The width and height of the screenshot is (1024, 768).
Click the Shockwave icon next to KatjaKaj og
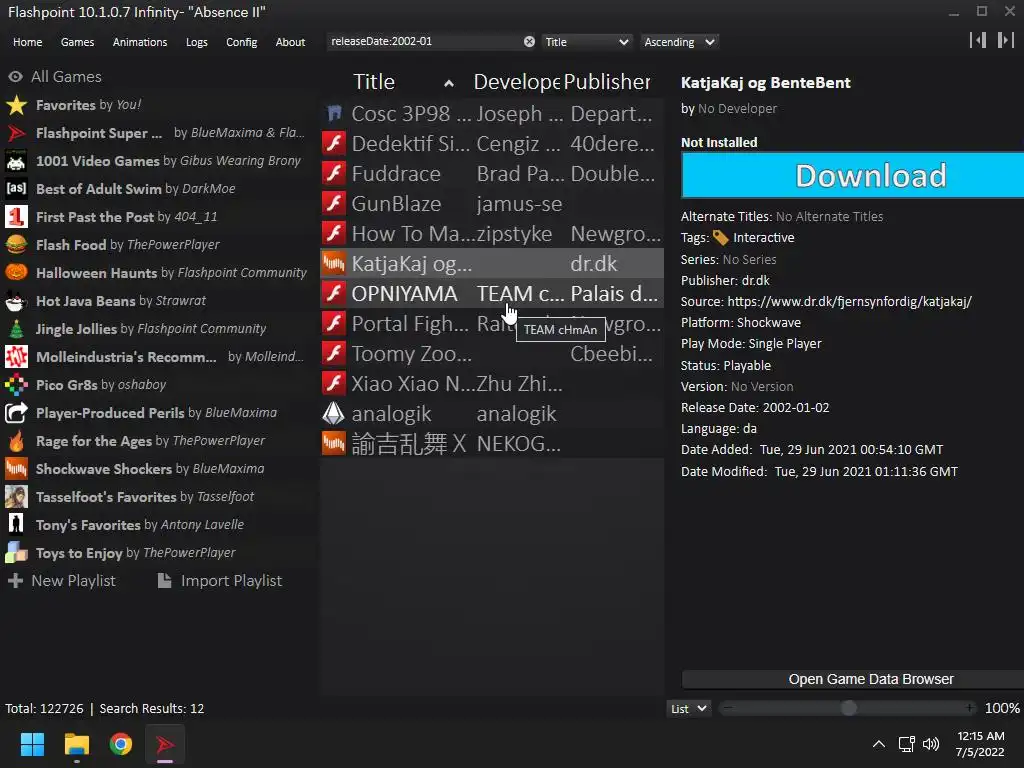[x=334, y=264]
